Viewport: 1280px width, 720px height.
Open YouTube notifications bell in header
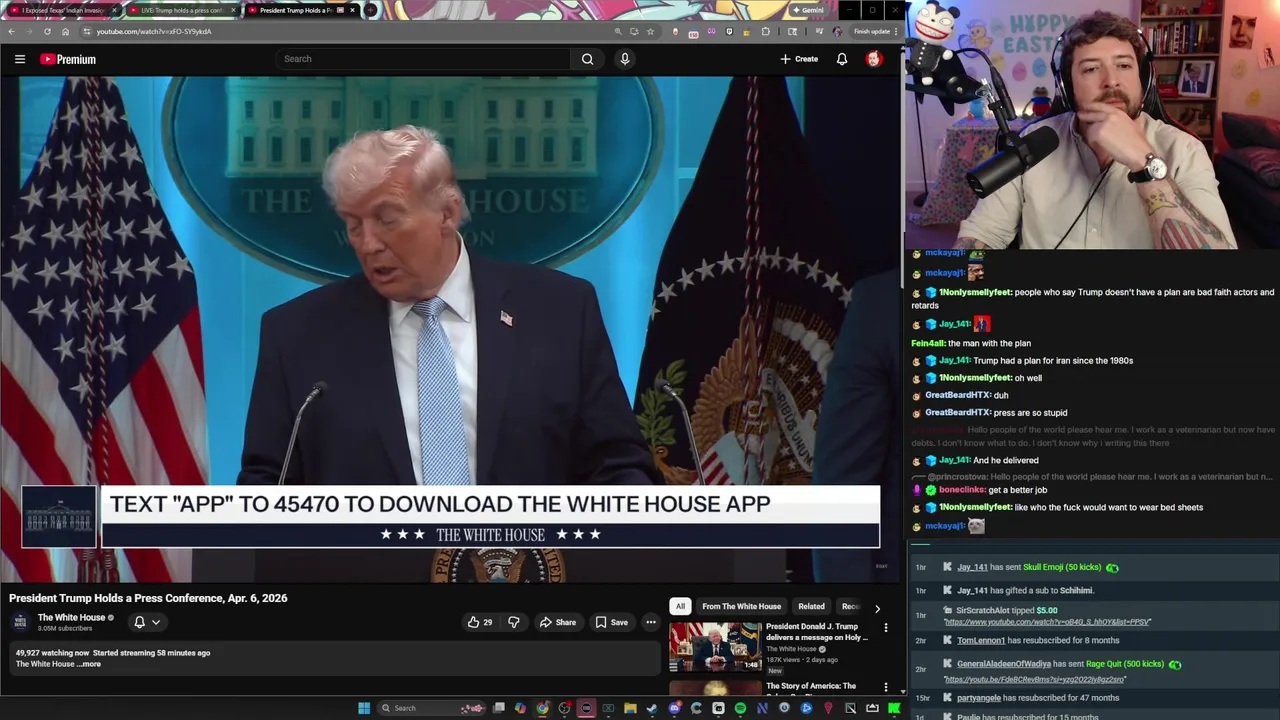(x=842, y=59)
